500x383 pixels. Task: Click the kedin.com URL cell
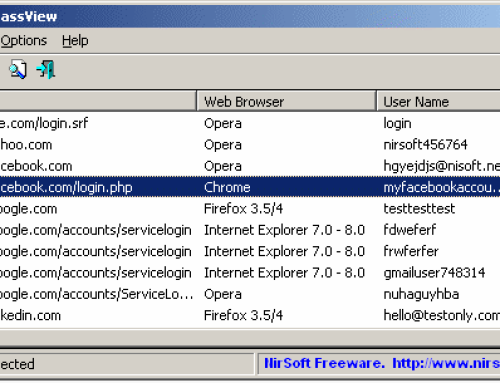(x=30, y=315)
